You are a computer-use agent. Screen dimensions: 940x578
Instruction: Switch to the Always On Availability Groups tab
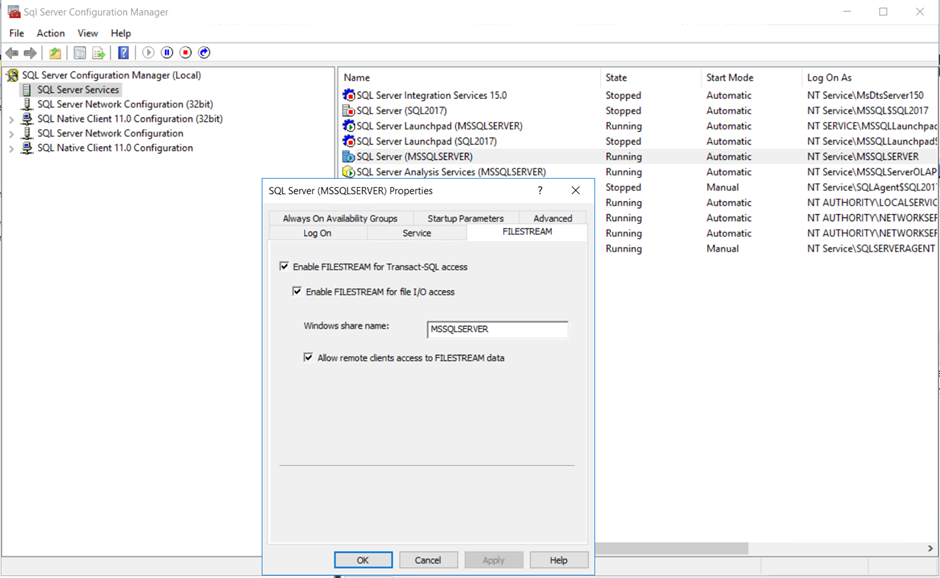(340, 218)
